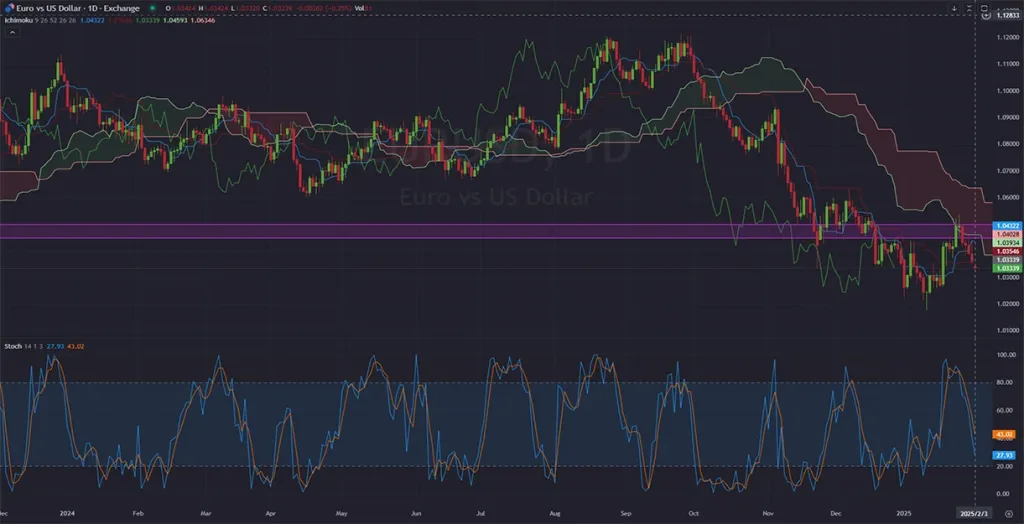Click the 2025 label on the time axis
1024x524 pixels.
coord(902,514)
